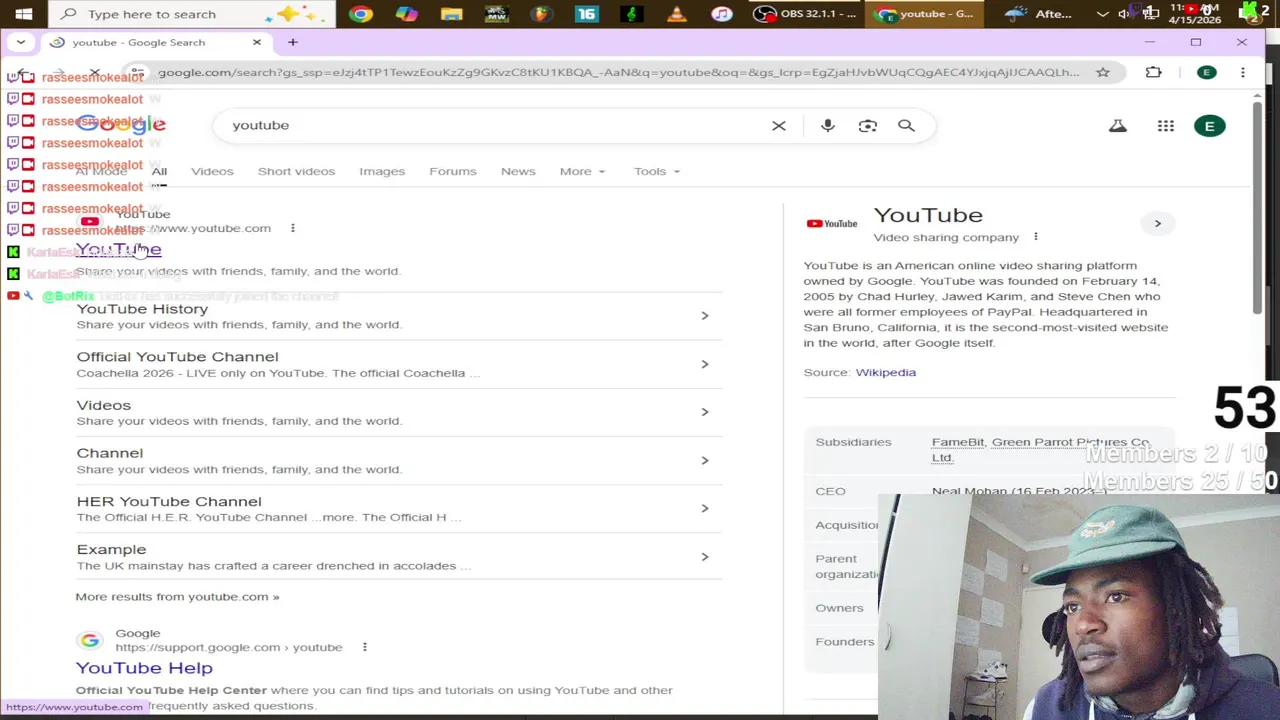Open iTunes from the taskbar
1280x720 pixels.
[722, 14]
